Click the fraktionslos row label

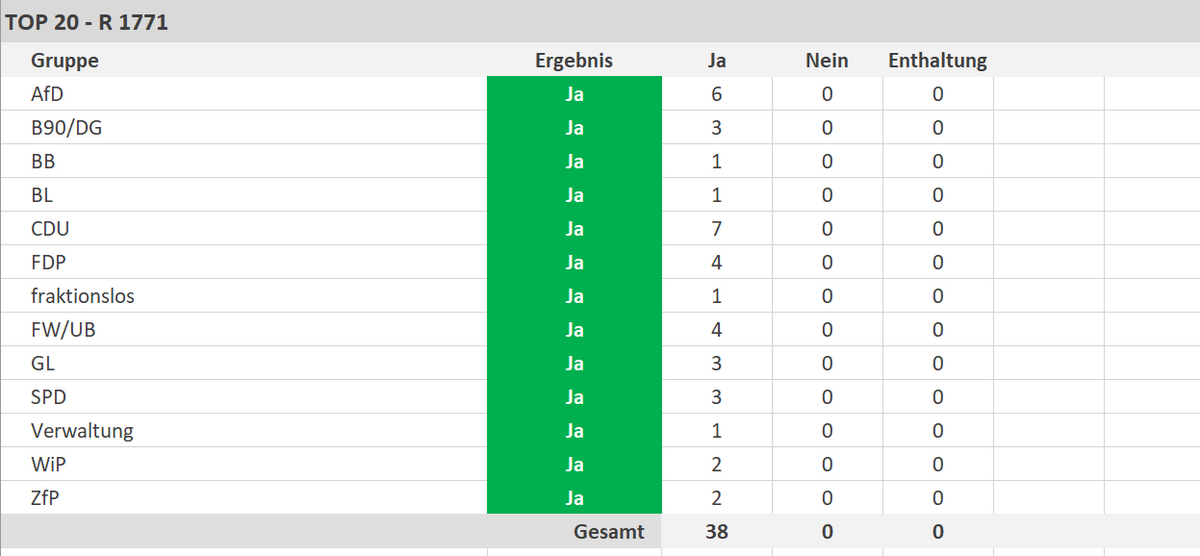click(x=83, y=296)
